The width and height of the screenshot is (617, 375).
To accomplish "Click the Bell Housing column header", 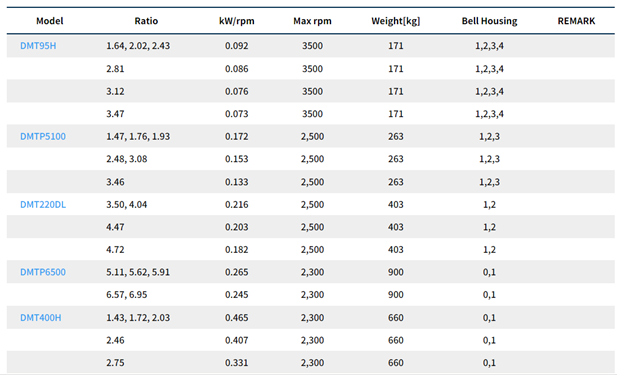I will [x=489, y=21].
